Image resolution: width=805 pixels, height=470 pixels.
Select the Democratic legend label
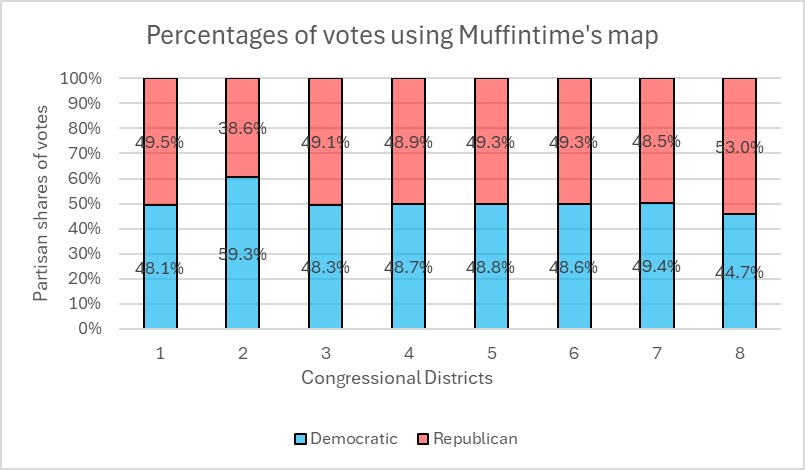click(354, 438)
